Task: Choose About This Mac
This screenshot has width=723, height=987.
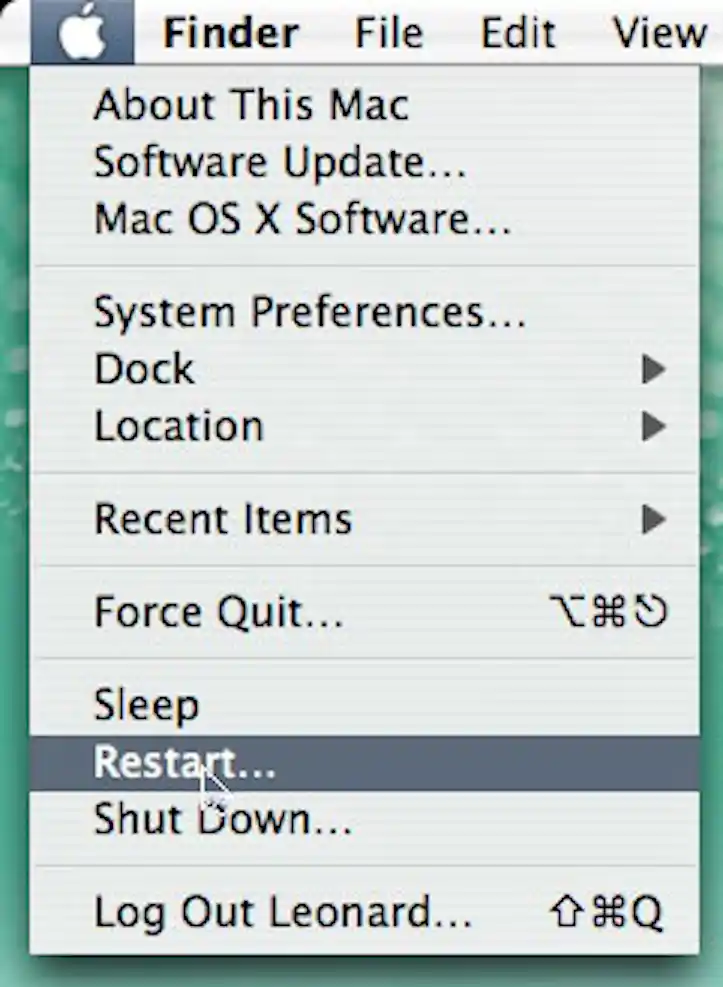Action: [364, 104]
